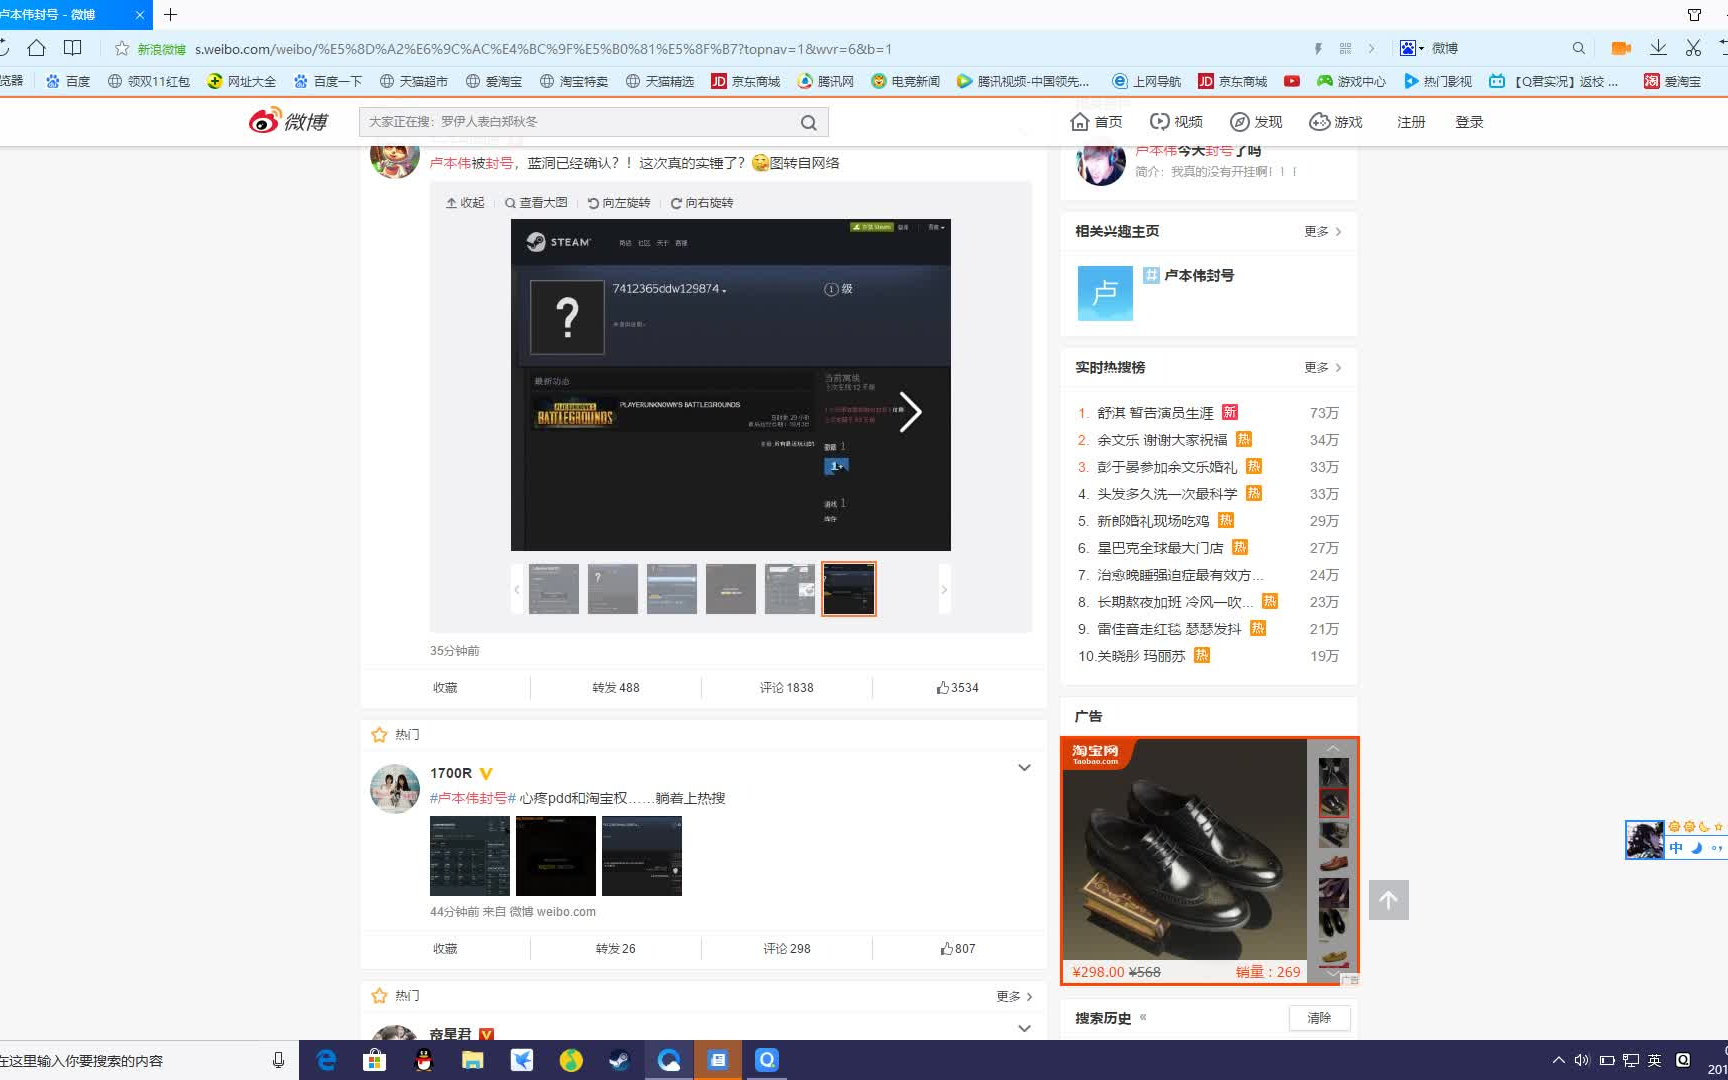Click the back-to-top arrow button
This screenshot has width=1728, height=1080.
click(x=1388, y=900)
